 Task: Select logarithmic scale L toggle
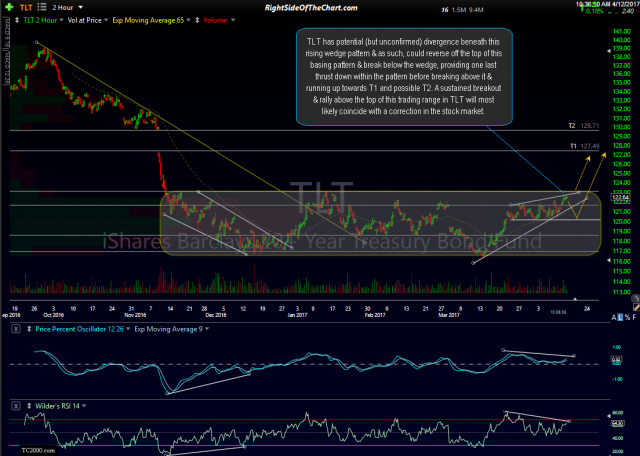pos(620,317)
